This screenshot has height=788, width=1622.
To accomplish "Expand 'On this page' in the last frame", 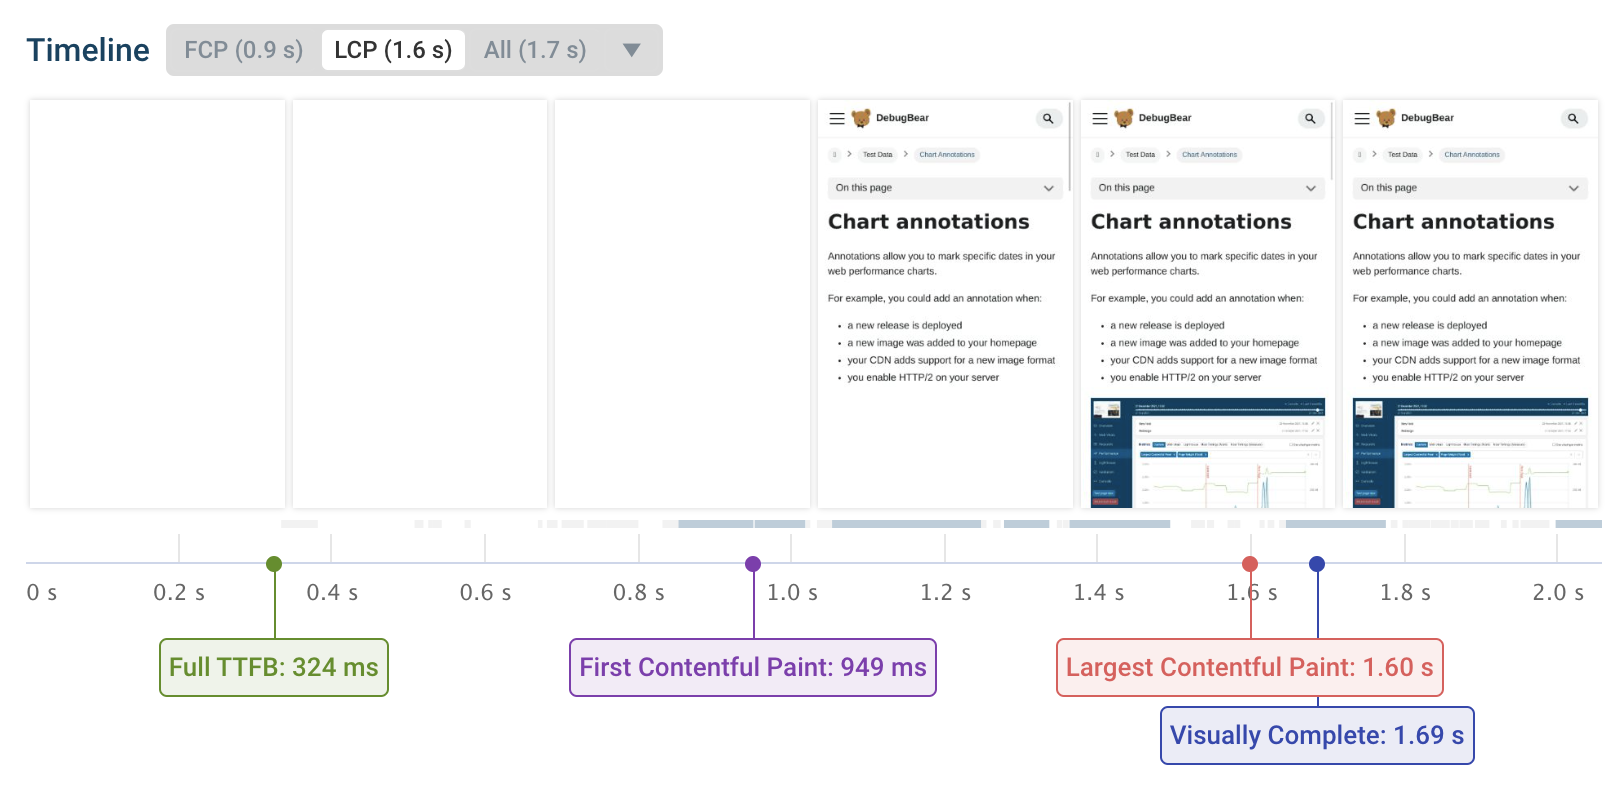I will tap(1470, 188).
